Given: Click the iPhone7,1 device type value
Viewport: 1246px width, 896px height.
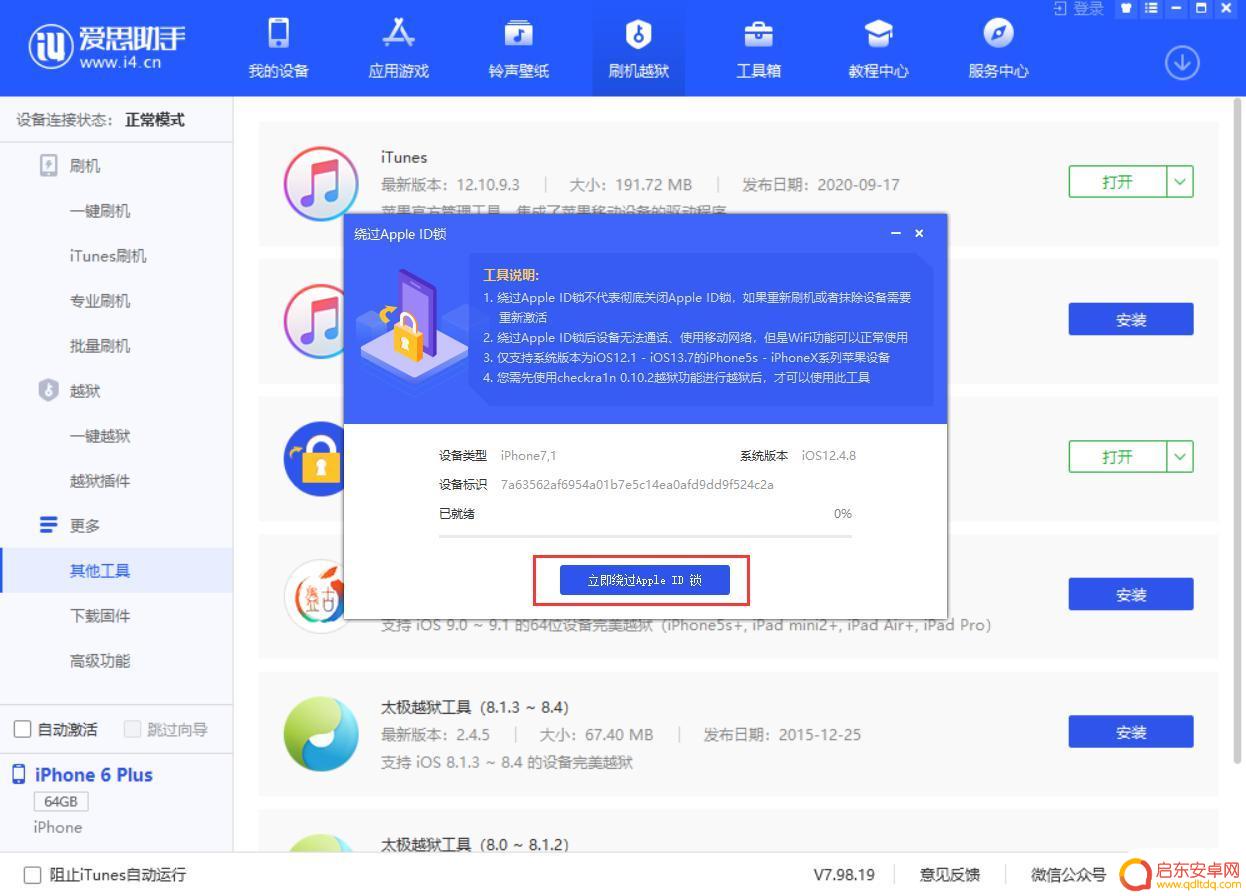Looking at the screenshot, I should click(x=528, y=455).
